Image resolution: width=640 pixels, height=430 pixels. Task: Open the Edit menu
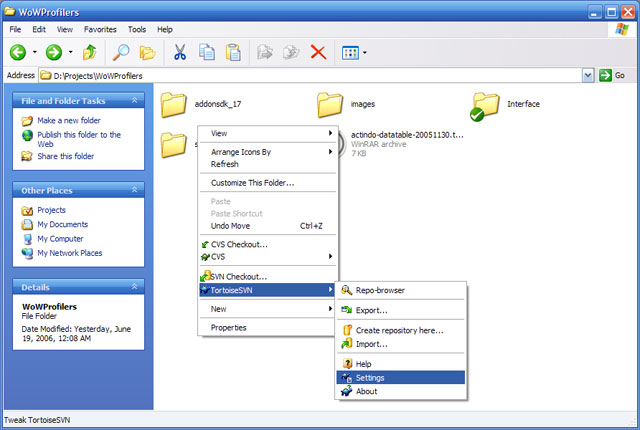39,29
